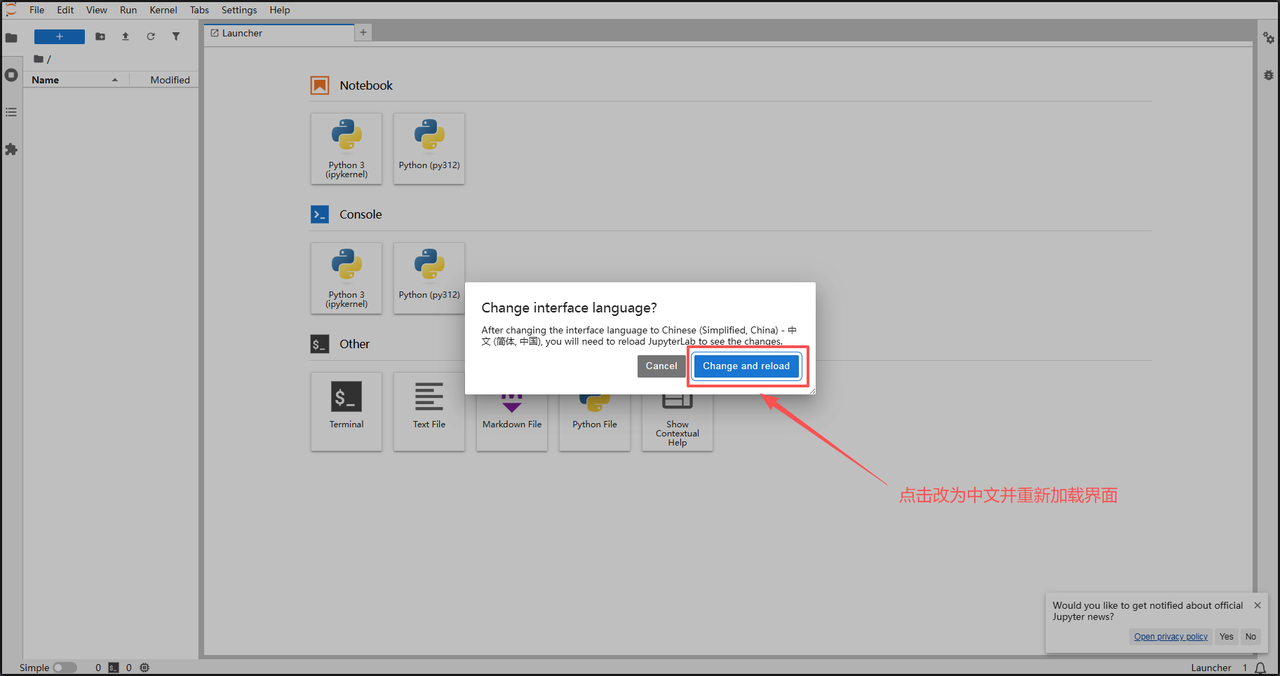This screenshot has width=1280, height=676.
Task: Dismiss the Jupyter news notification
Action: (x=1257, y=605)
